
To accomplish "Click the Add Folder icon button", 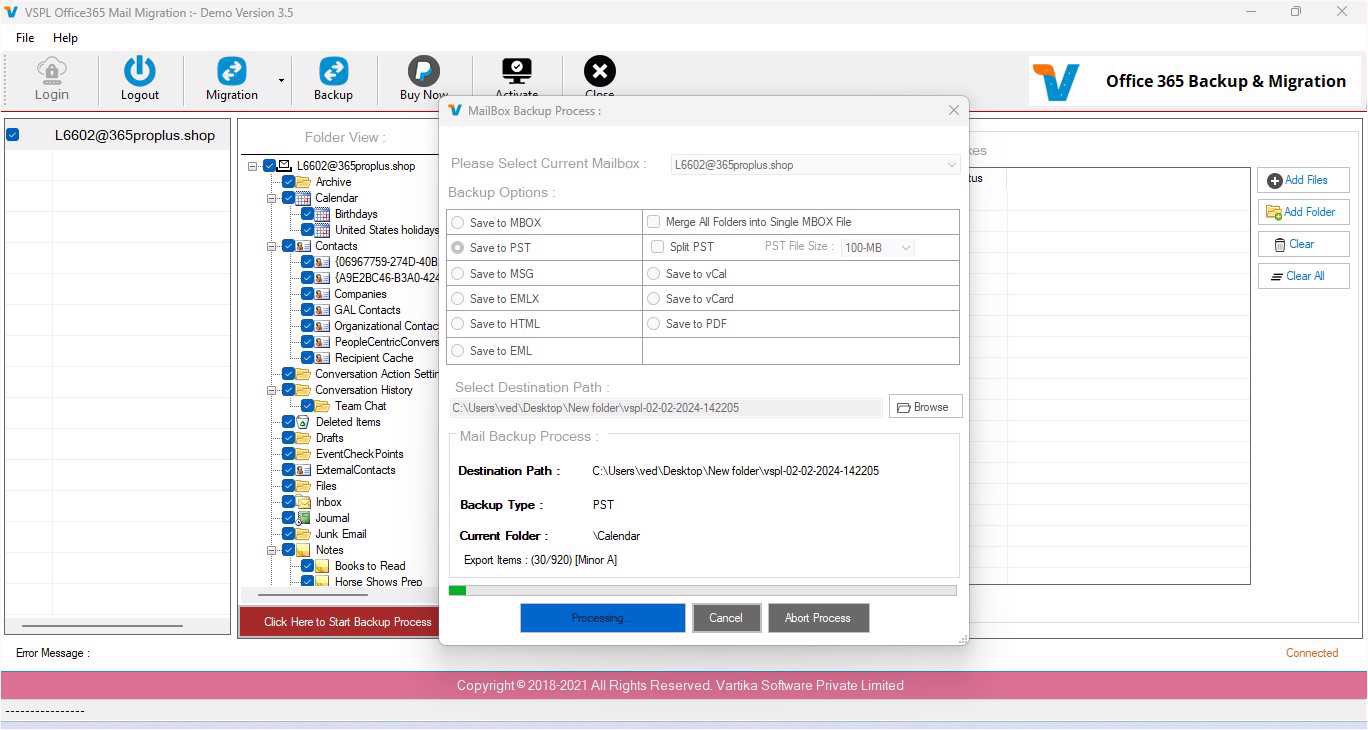I will pos(1304,212).
